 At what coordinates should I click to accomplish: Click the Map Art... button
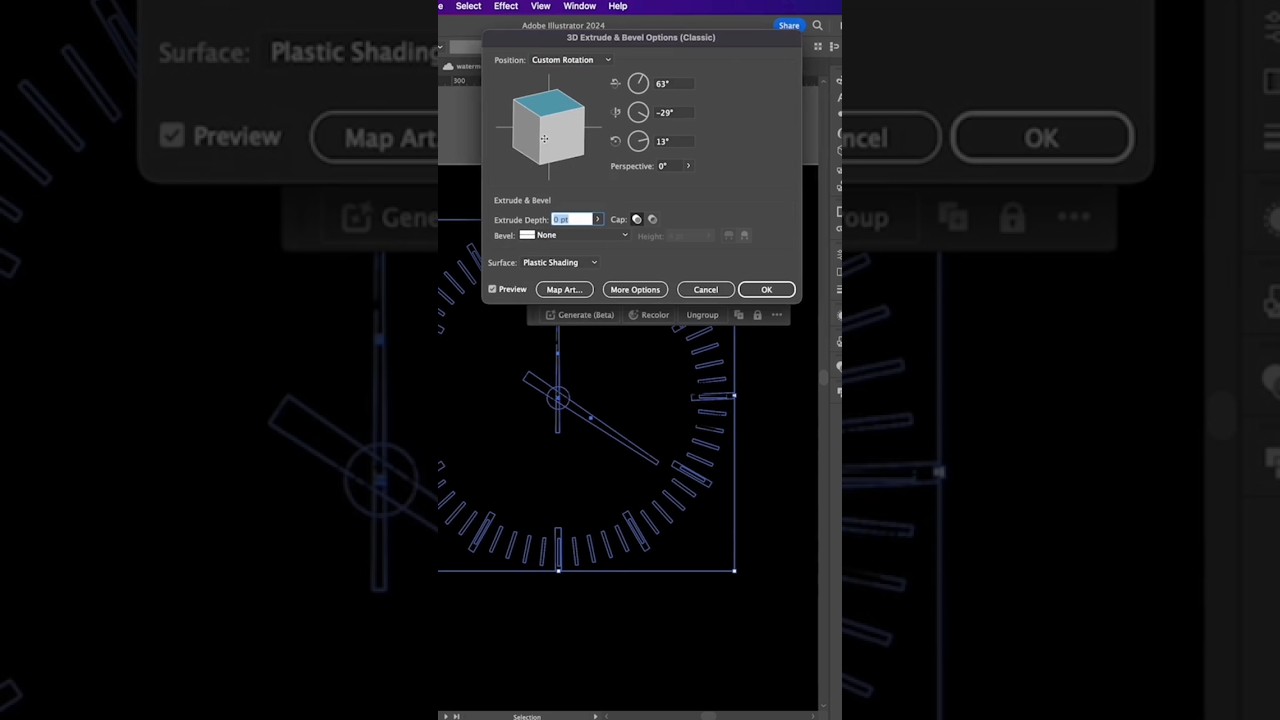564,290
